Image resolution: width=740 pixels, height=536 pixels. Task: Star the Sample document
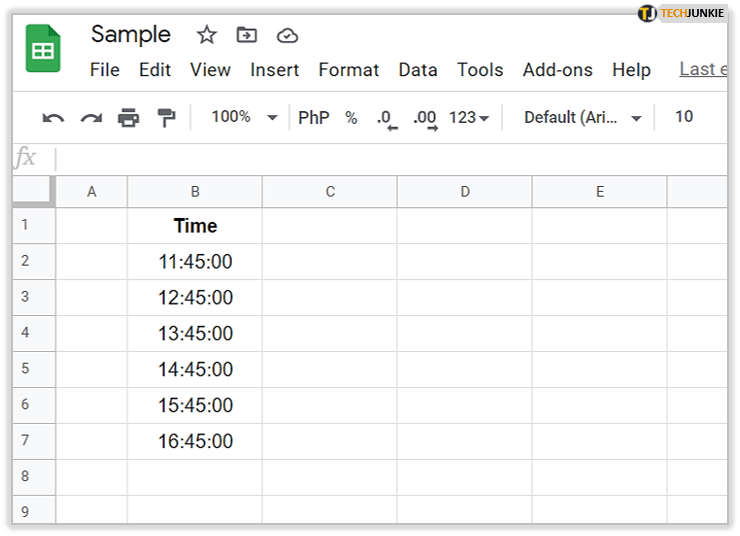207,35
